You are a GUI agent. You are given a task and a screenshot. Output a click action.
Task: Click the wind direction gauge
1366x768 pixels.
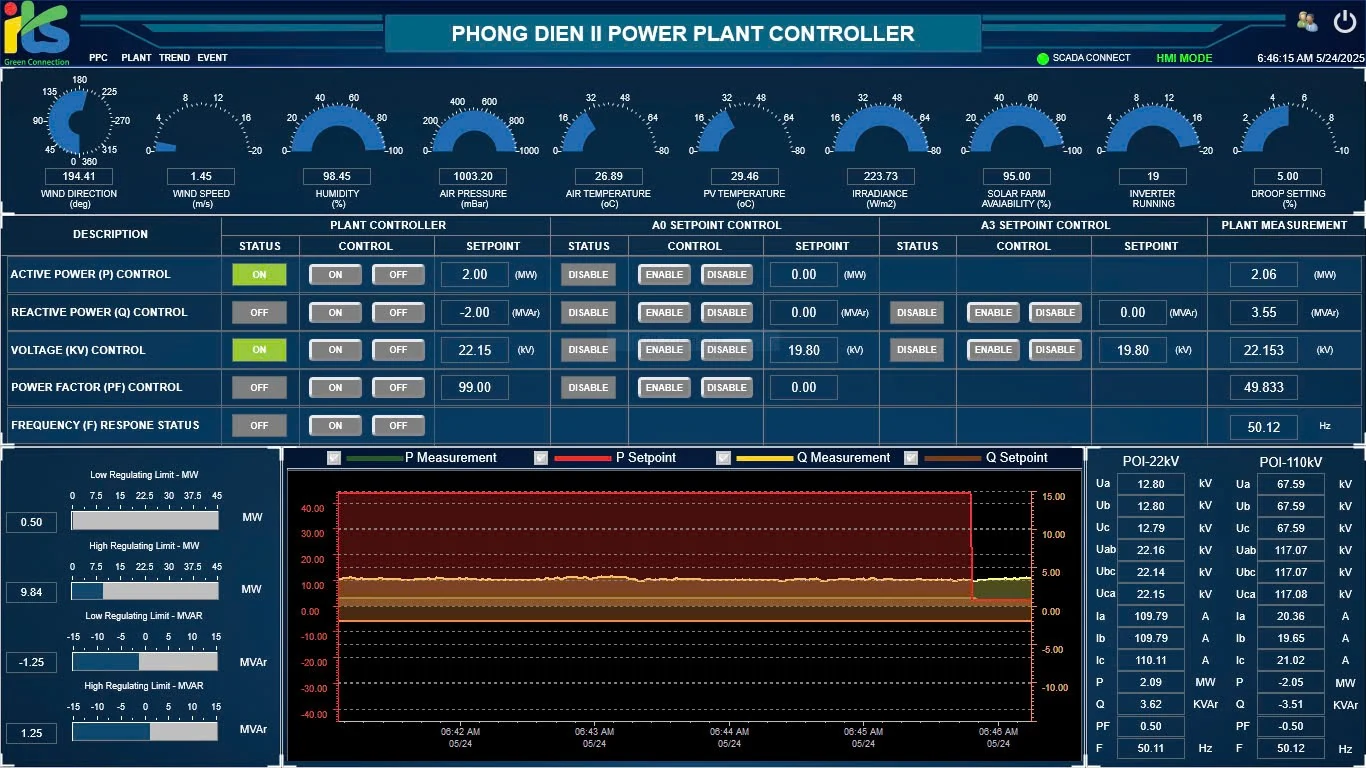[x=80, y=120]
